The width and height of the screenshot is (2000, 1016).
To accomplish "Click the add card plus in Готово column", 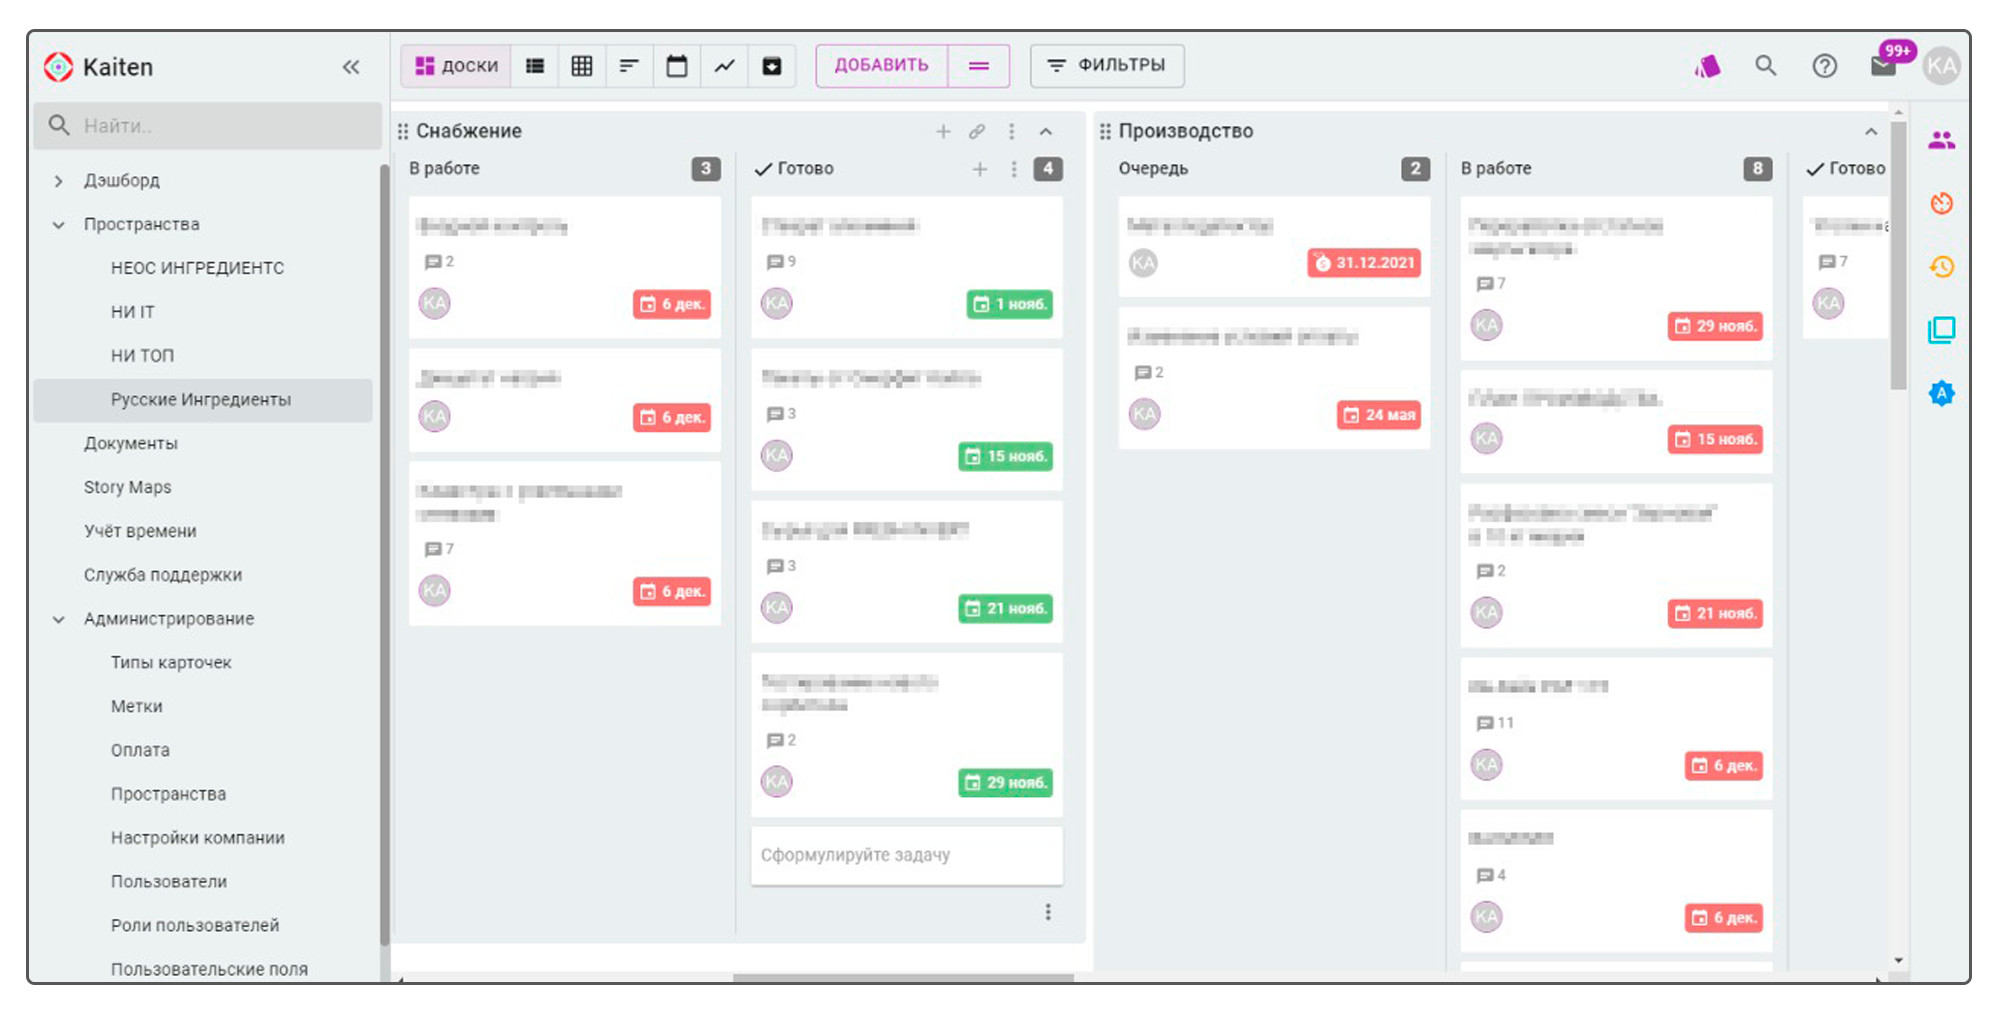I will 980,169.
